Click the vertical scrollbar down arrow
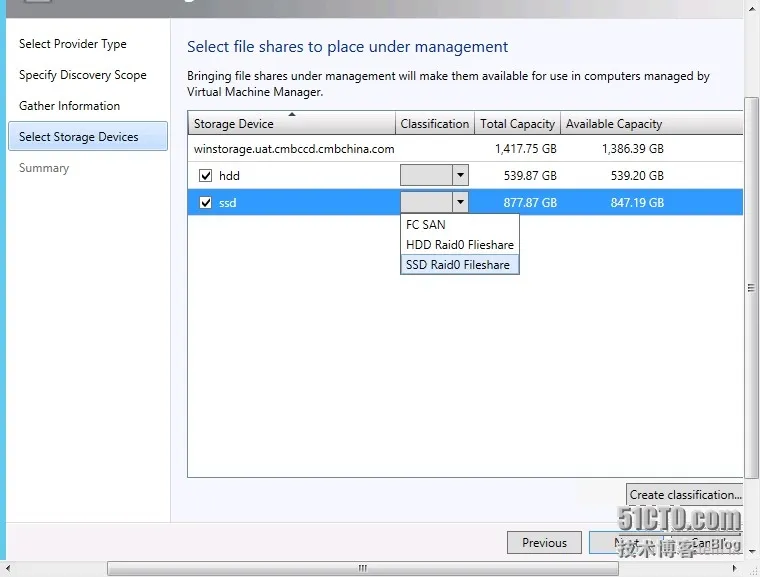760x577 pixels. coord(752,551)
